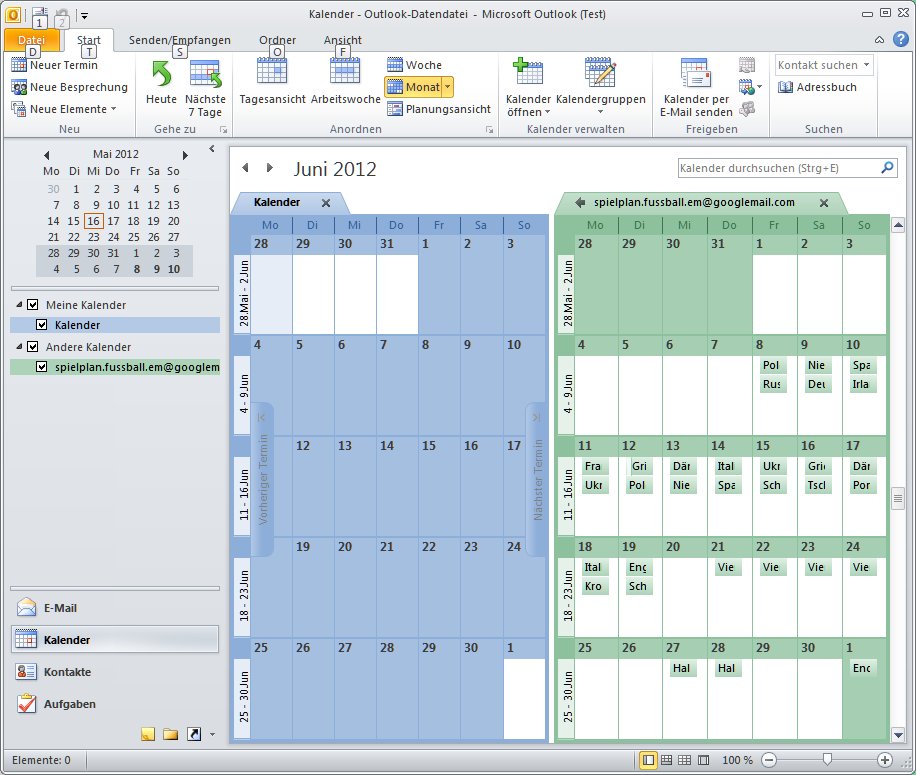Go forward from Juni 2012

point(269,168)
